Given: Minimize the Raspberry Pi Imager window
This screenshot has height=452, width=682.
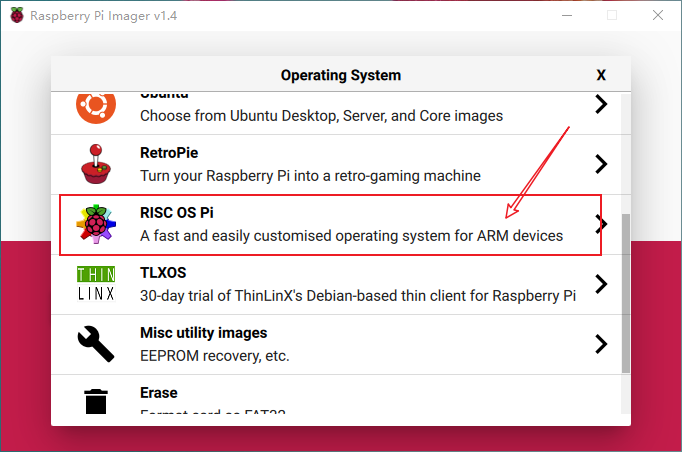Looking at the screenshot, I should 567,16.
